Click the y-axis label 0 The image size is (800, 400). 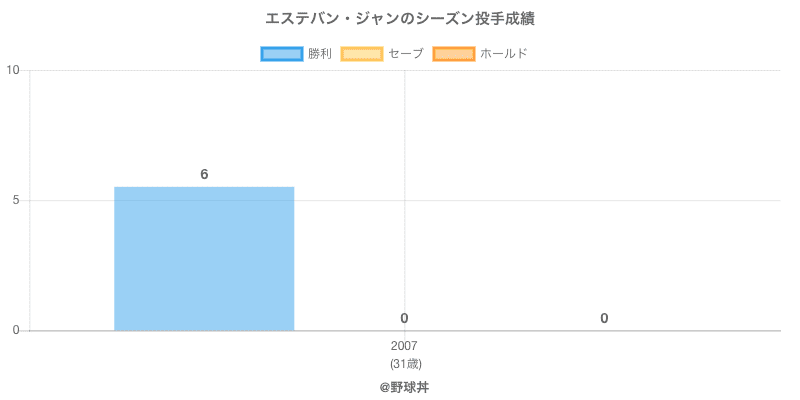(16, 330)
